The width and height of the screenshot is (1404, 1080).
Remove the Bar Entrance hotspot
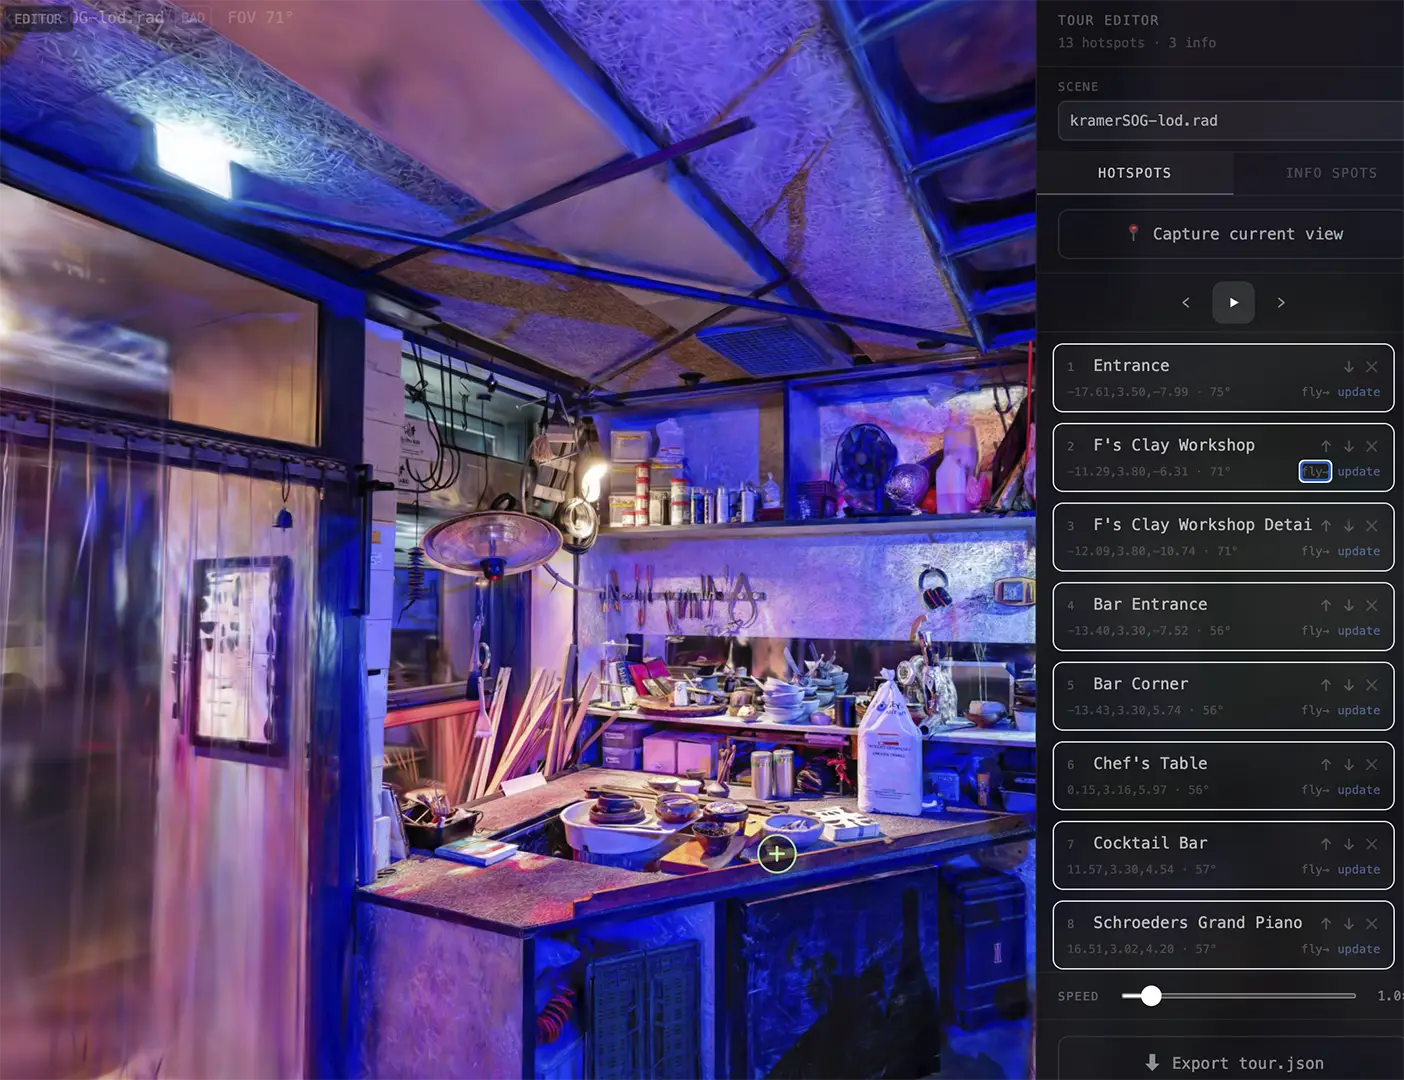(x=1372, y=605)
